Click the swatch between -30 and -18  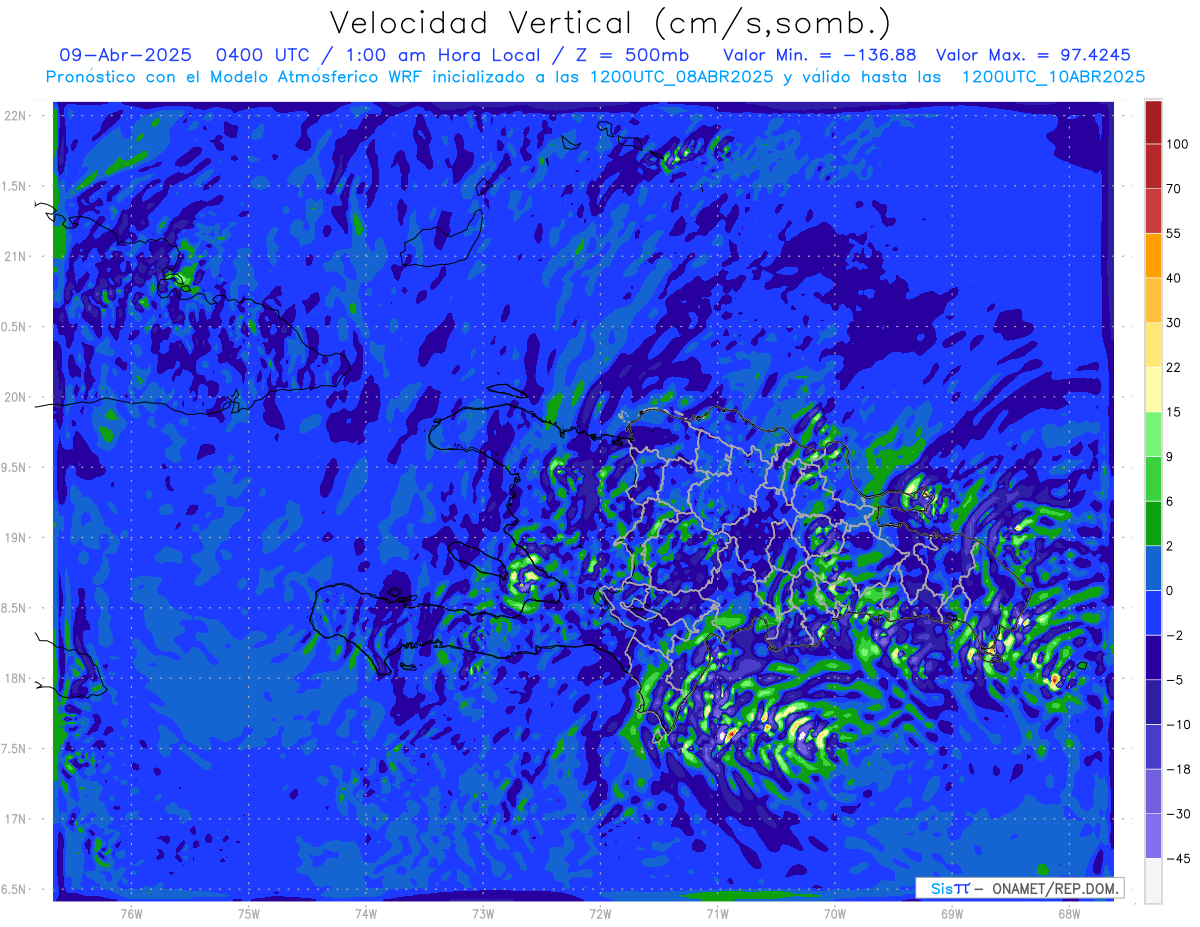(x=1153, y=792)
